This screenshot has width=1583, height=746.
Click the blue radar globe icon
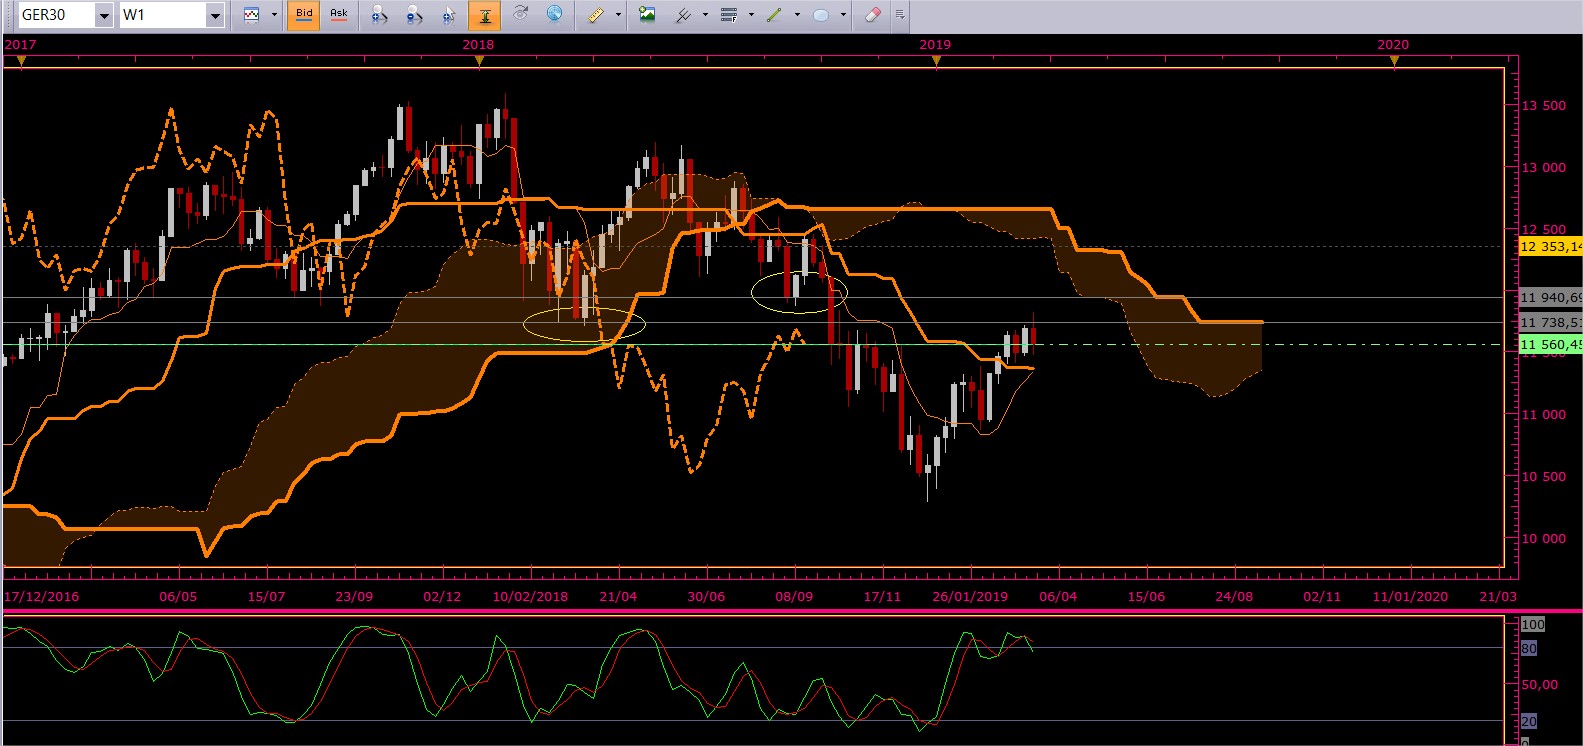[554, 14]
